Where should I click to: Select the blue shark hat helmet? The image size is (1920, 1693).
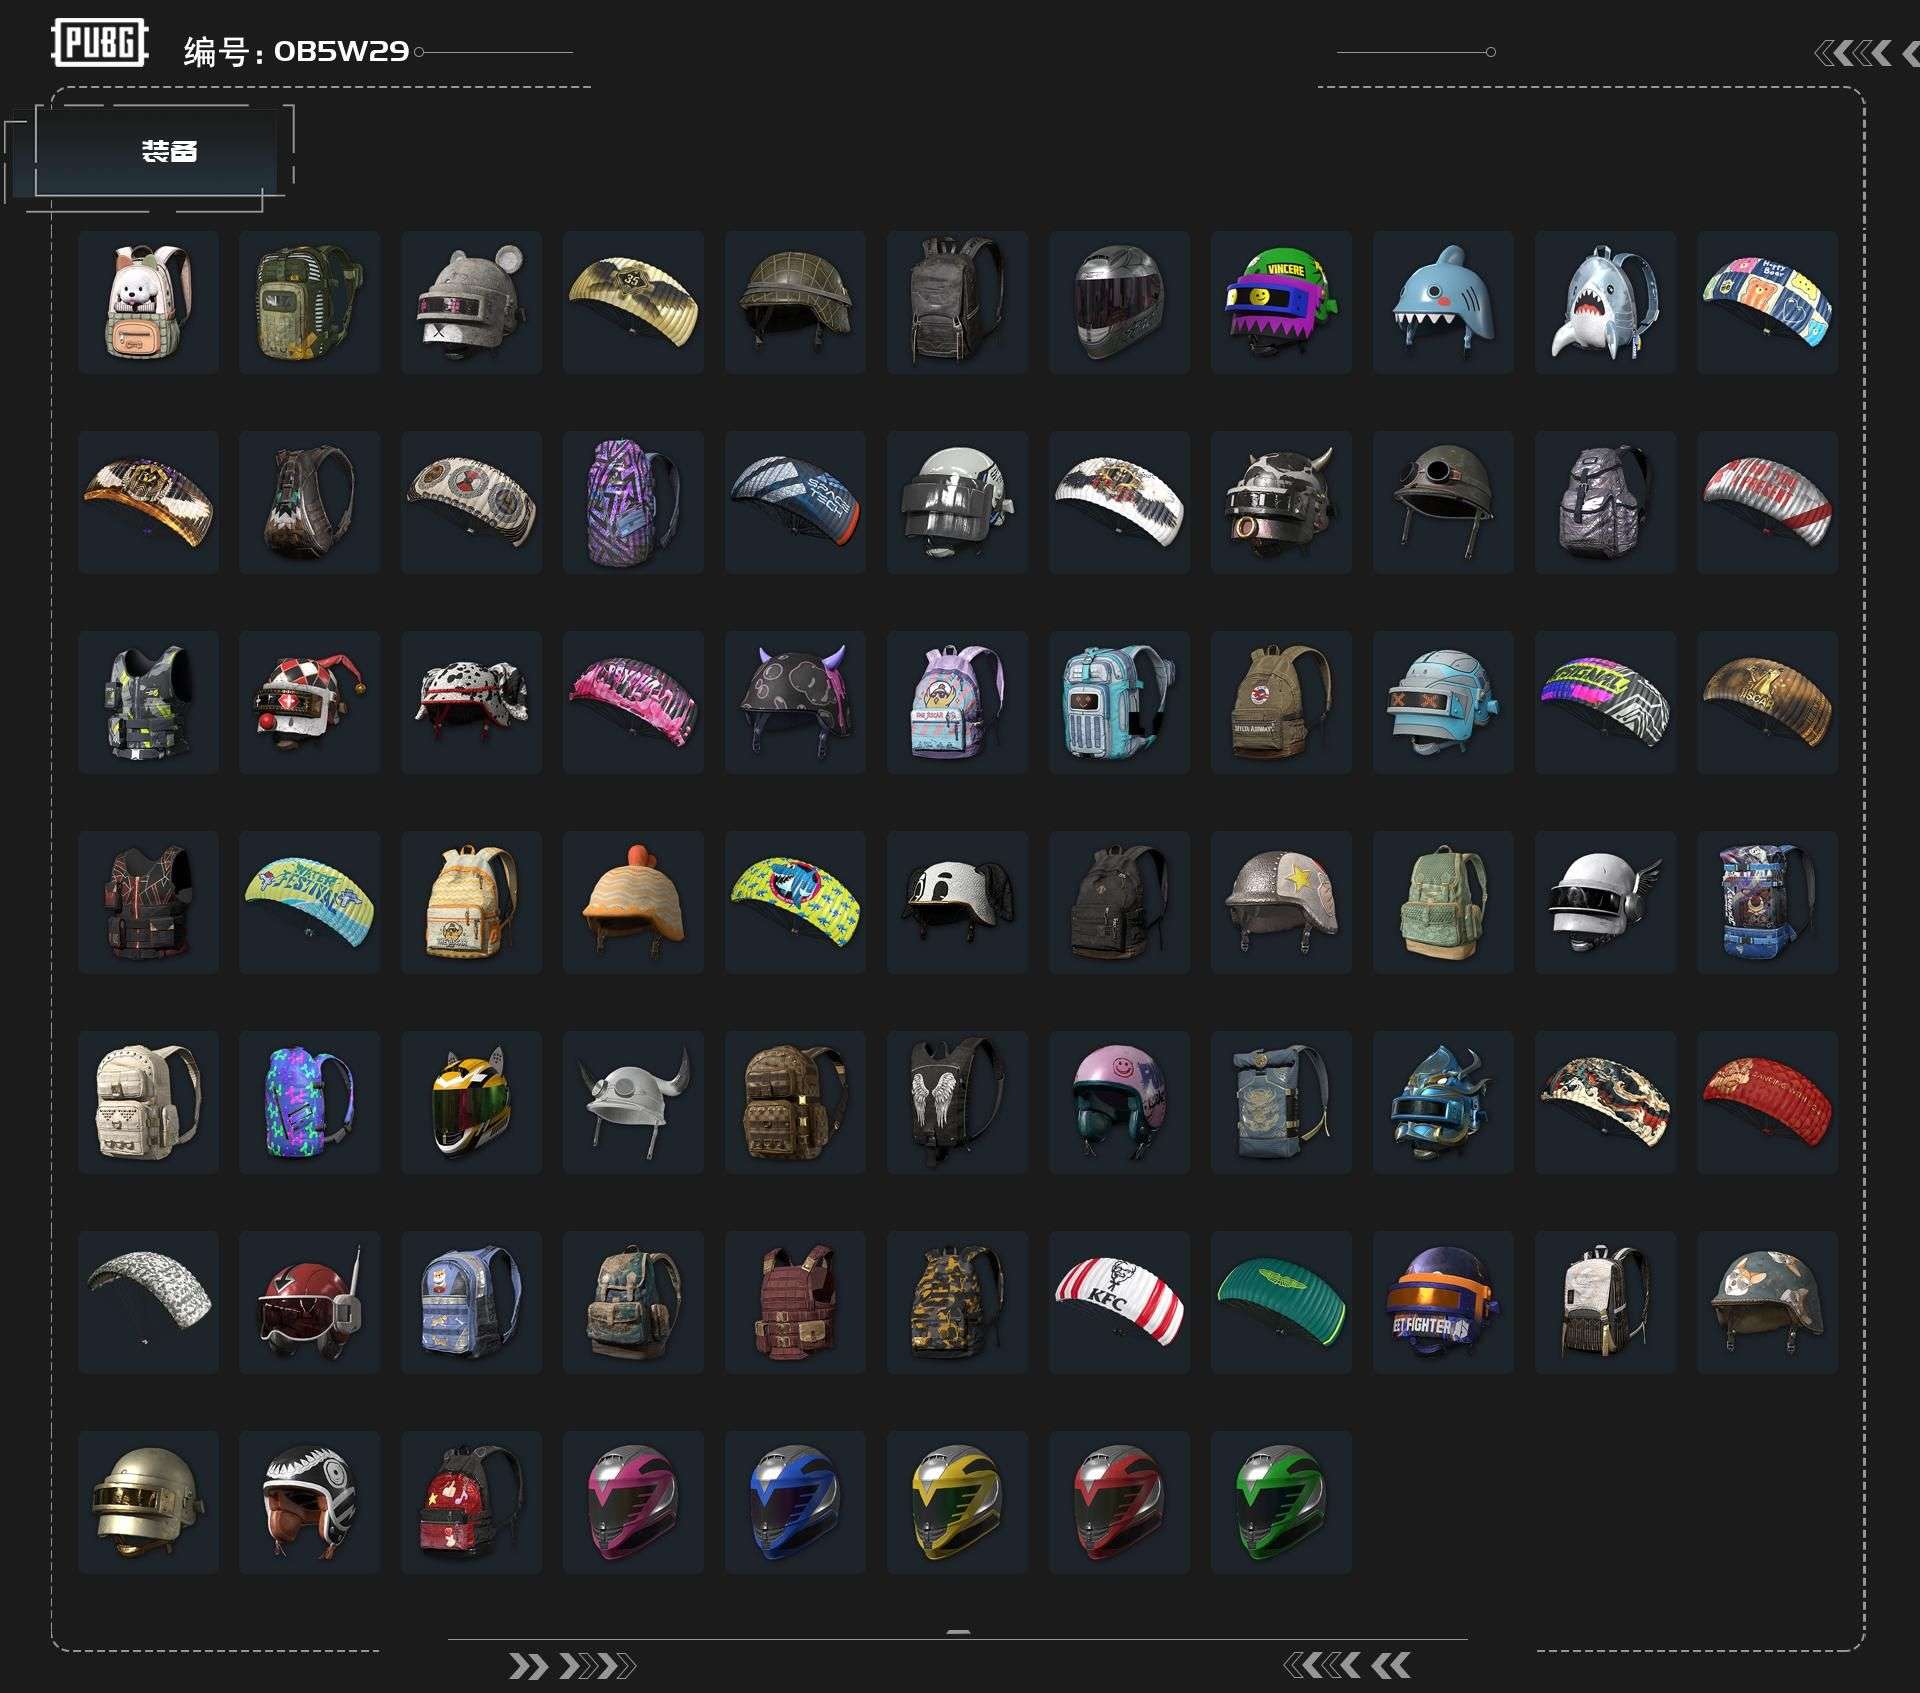coord(1442,301)
